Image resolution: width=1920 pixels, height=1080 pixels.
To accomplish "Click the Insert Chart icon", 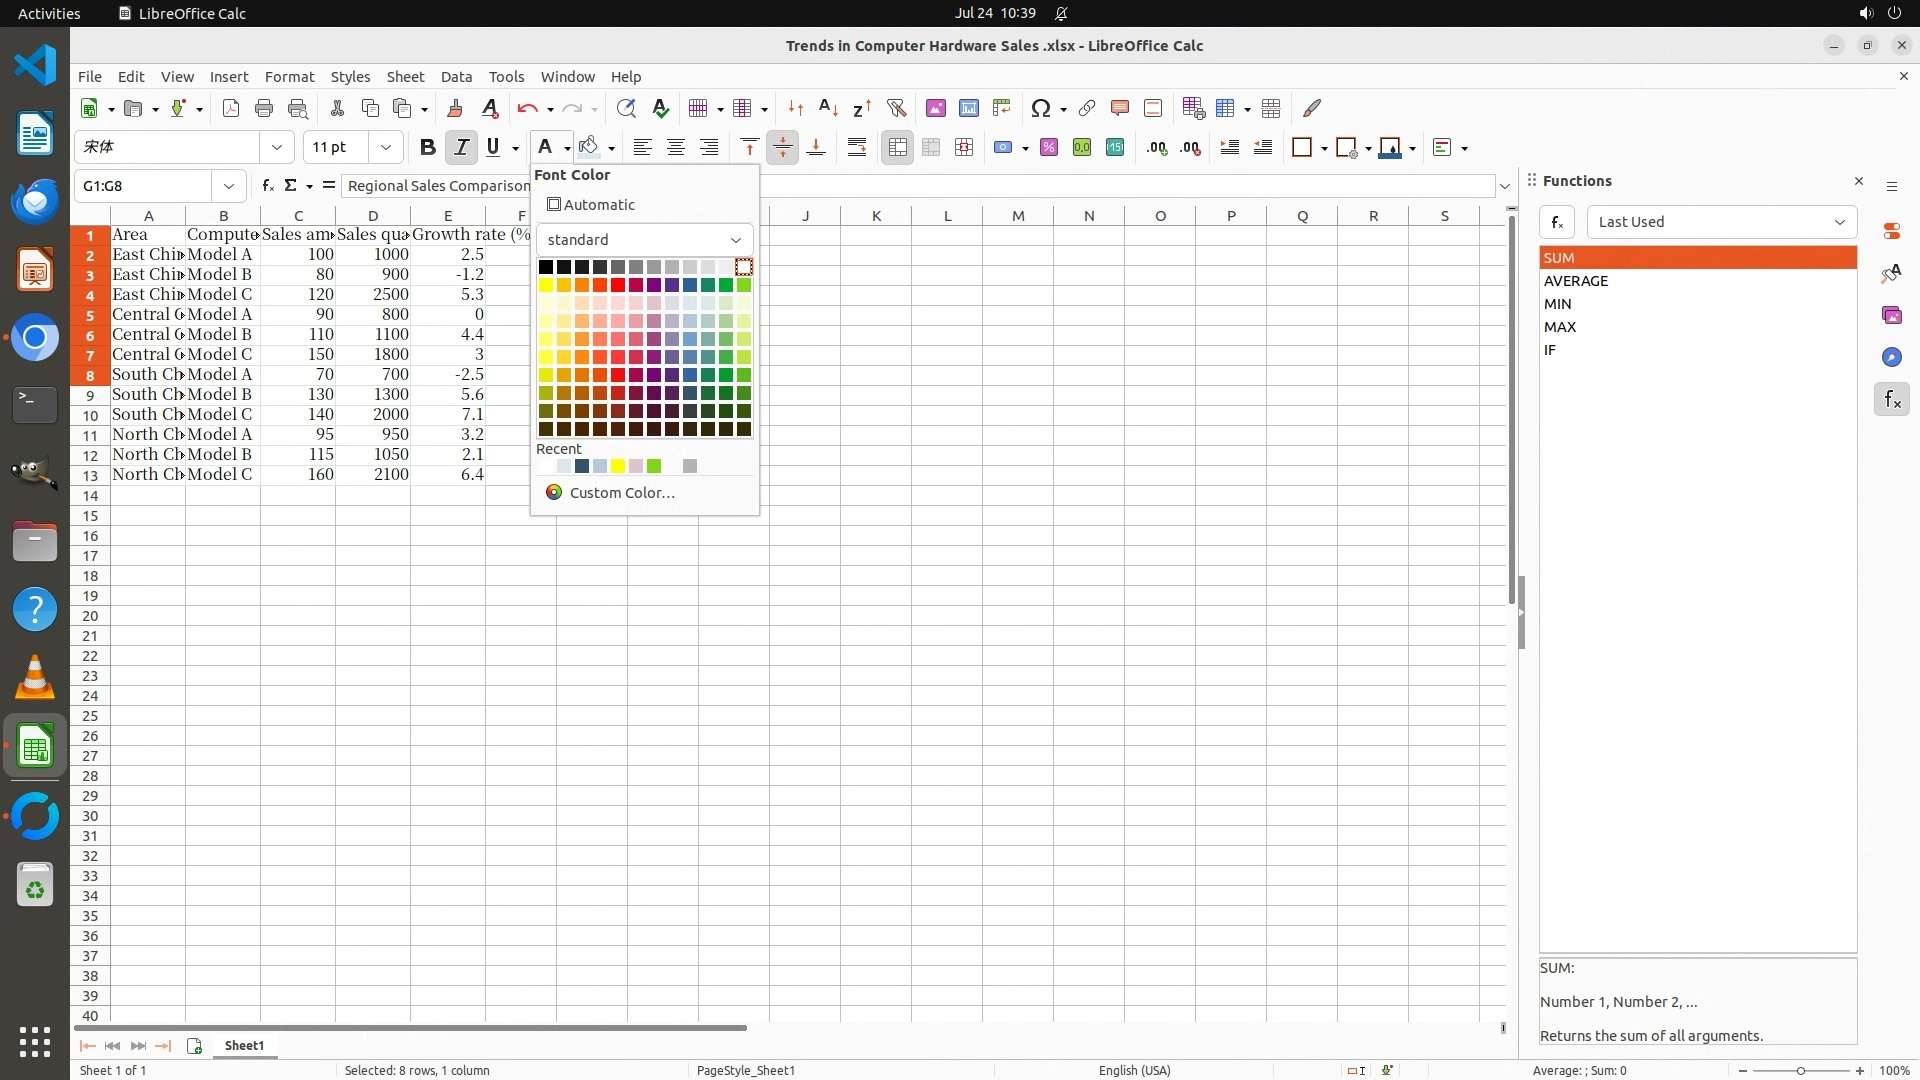I will pyautogui.click(x=968, y=108).
